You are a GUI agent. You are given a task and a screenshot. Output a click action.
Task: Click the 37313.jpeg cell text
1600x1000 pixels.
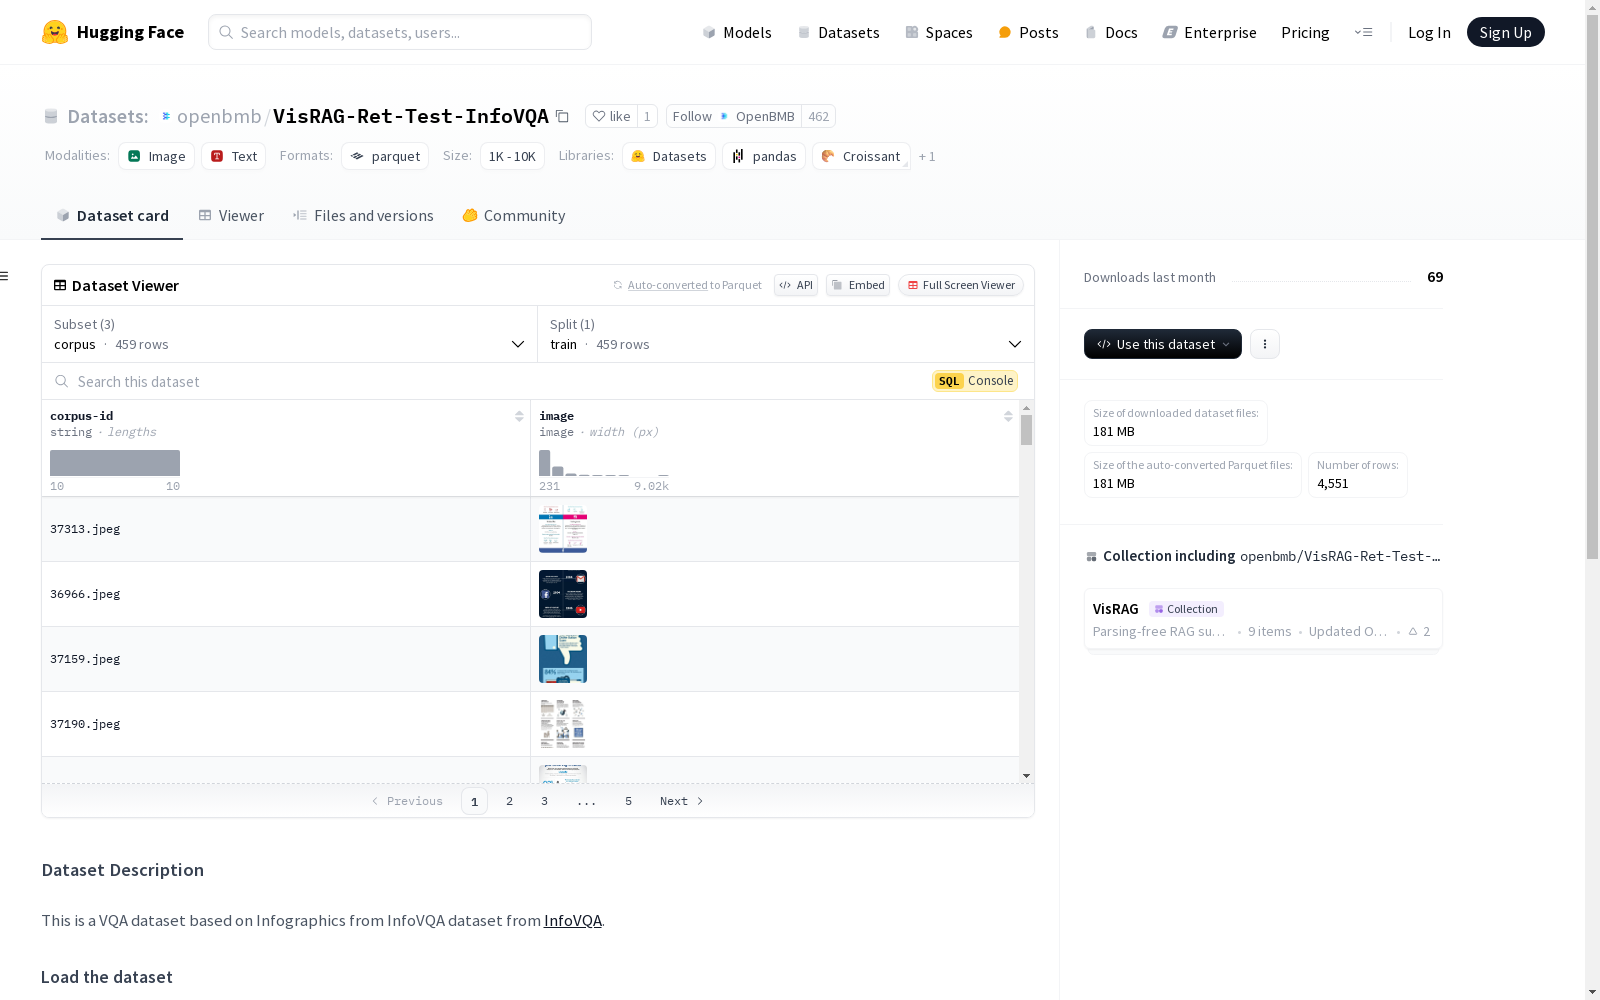click(85, 529)
